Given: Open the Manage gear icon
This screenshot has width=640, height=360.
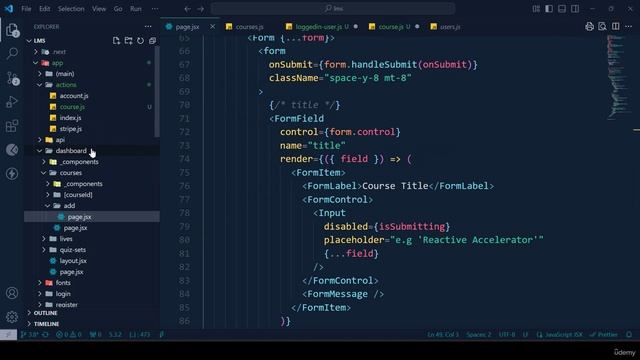Looking at the screenshot, I should coord(12,316).
